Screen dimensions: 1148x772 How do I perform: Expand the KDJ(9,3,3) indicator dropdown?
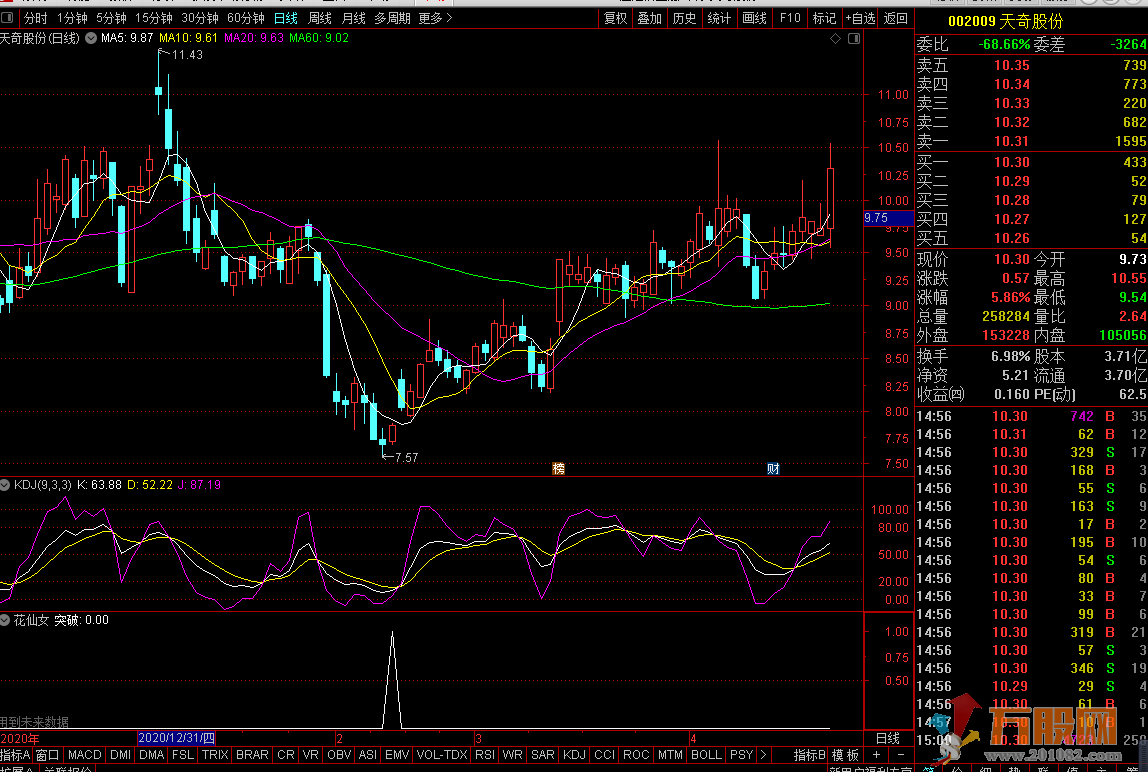pyautogui.click(x=5, y=485)
